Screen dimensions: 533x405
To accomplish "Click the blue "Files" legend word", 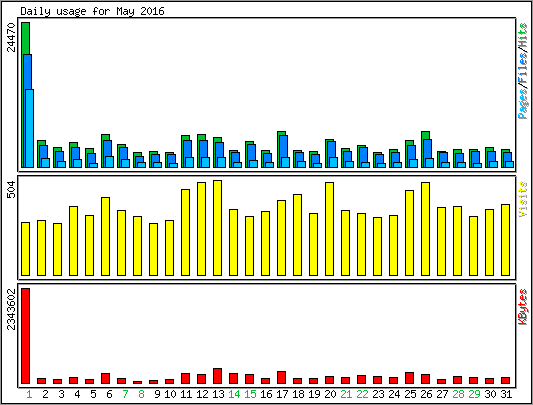I will pyautogui.click(x=523, y=68).
